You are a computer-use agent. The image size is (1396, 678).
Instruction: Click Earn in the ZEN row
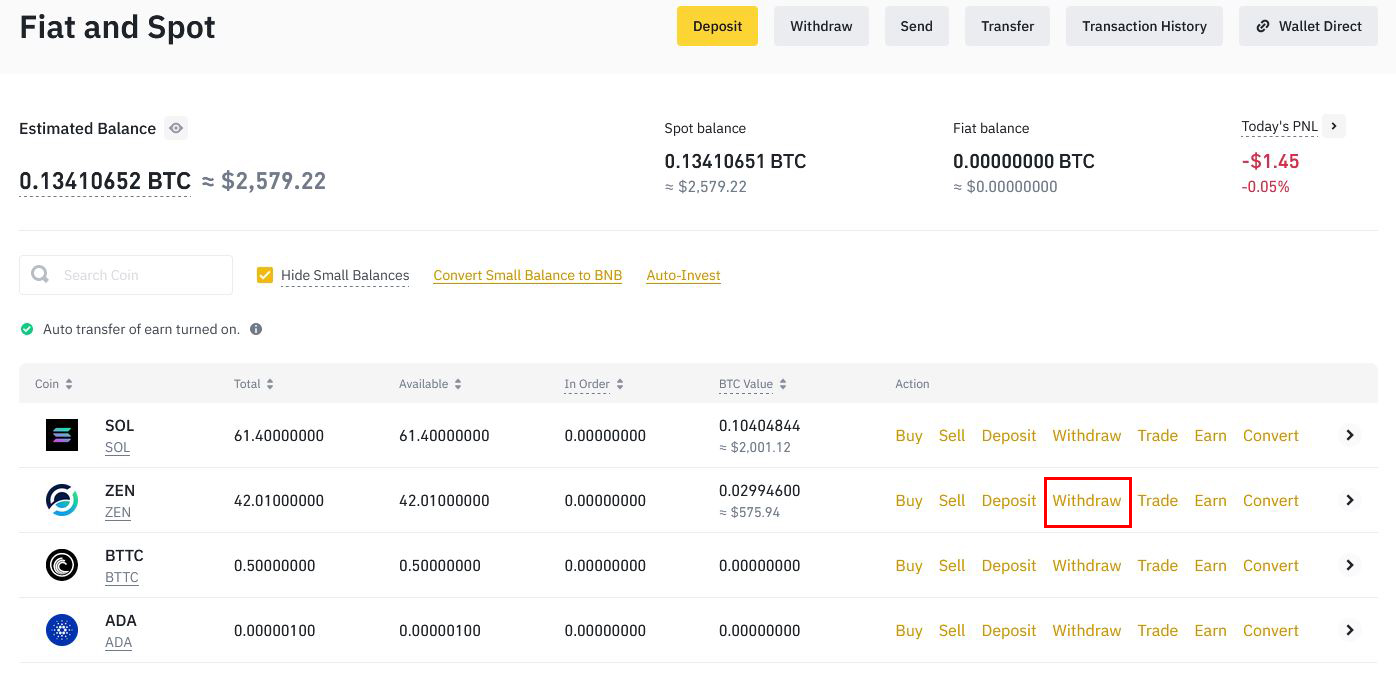tap(1210, 500)
